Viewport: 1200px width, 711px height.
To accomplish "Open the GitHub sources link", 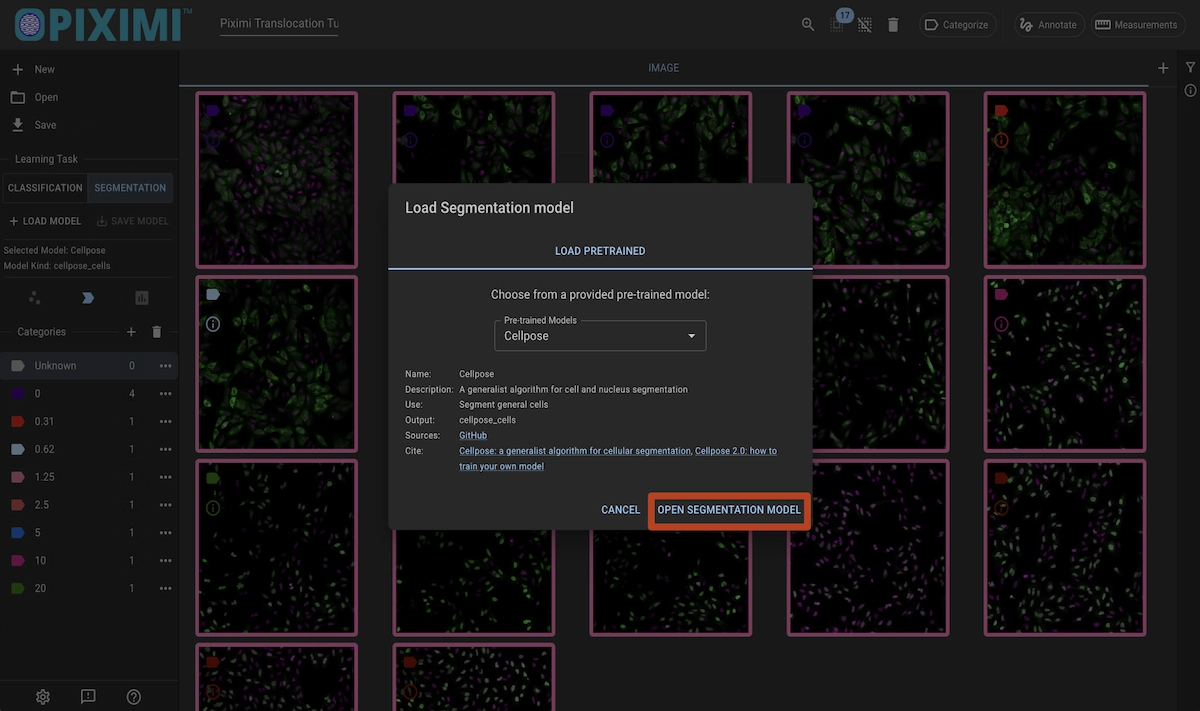I will [x=473, y=436].
